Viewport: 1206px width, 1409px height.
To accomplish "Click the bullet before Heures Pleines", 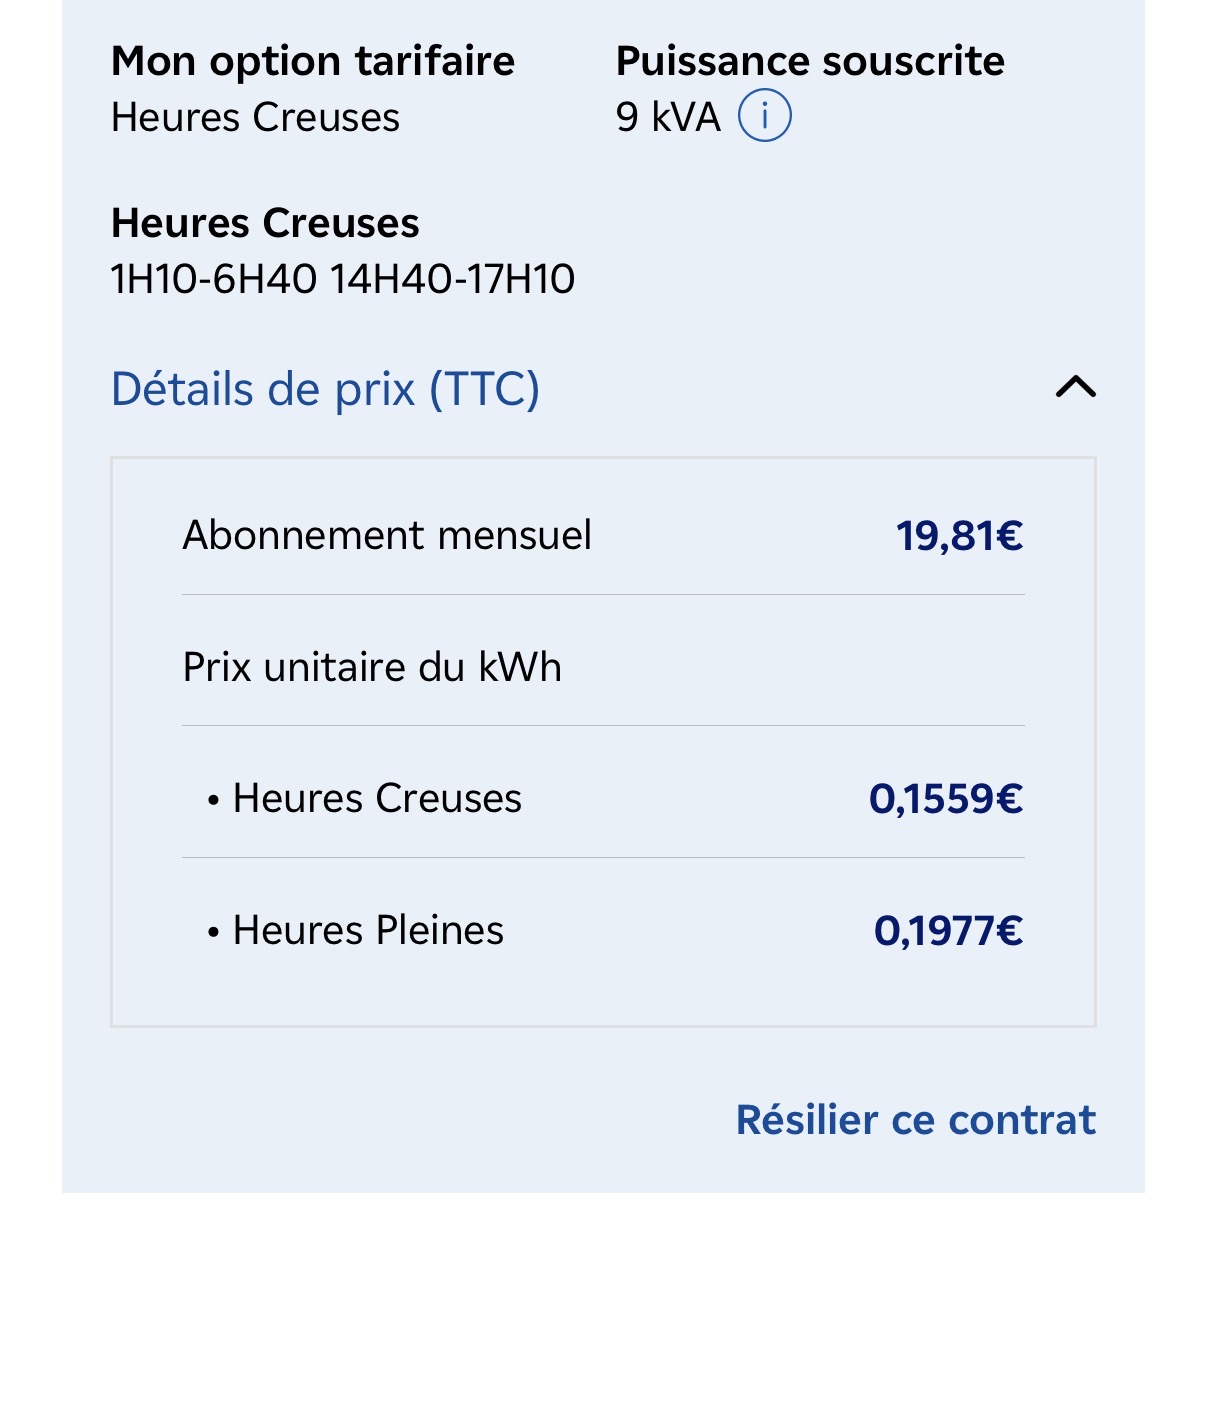I will [x=213, y=933].
